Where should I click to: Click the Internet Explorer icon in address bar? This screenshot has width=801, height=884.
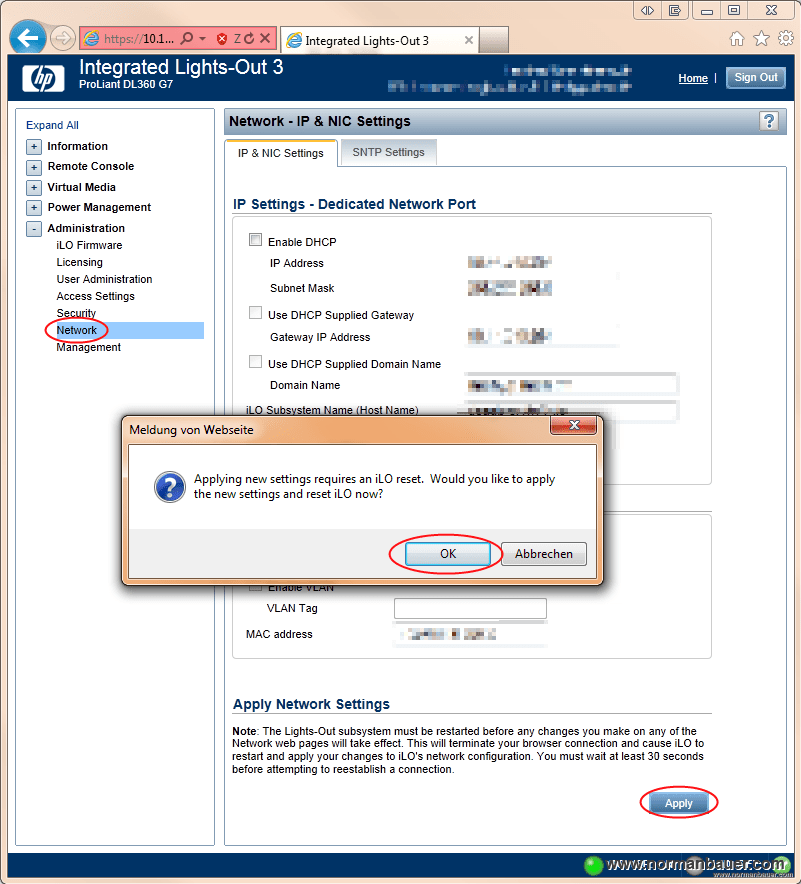pyautogui.click(x=91, y=38)
